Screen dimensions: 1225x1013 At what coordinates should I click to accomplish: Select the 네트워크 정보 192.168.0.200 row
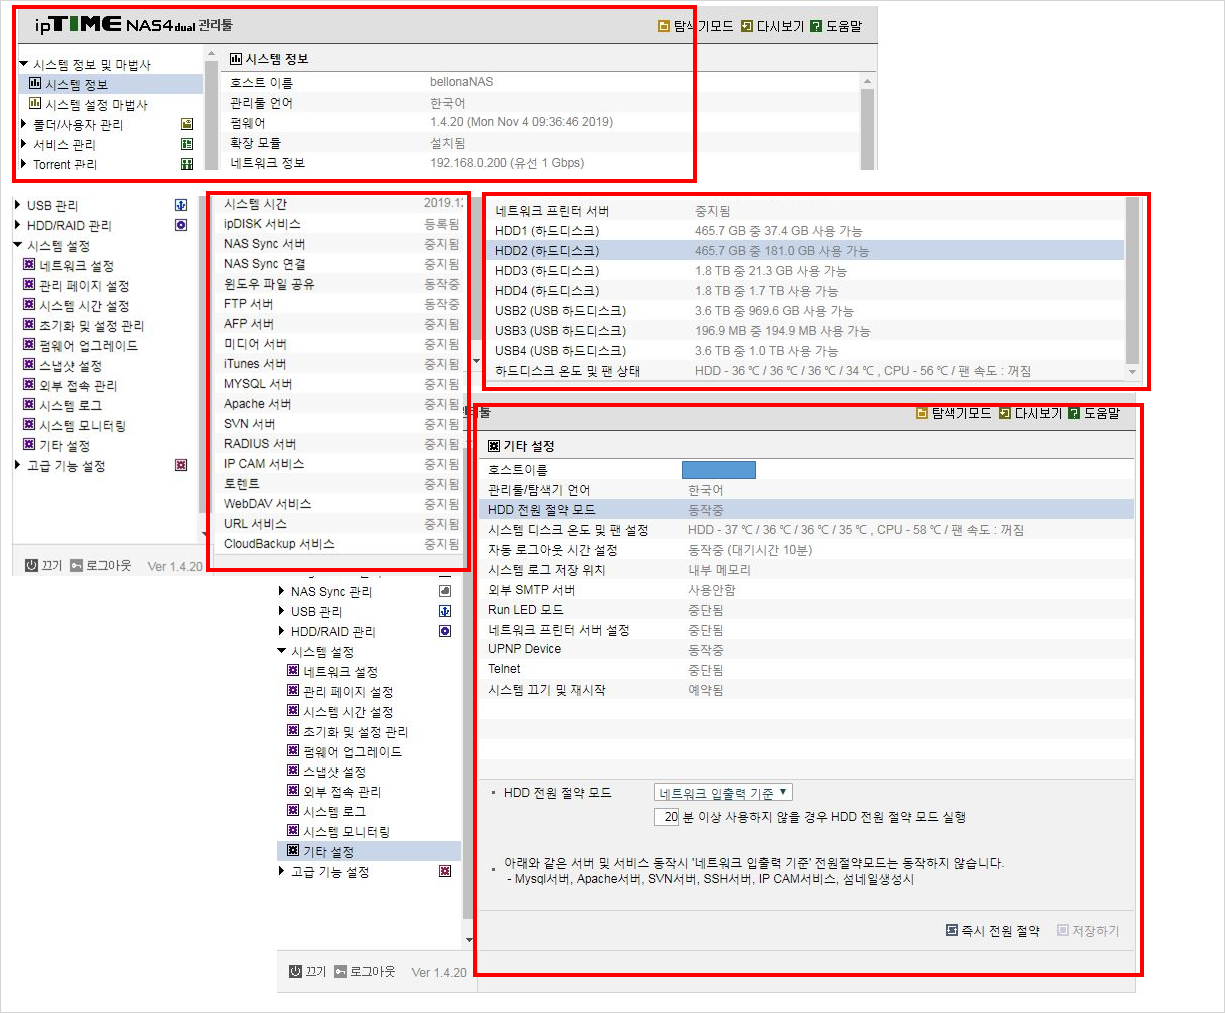click(540, 162)
